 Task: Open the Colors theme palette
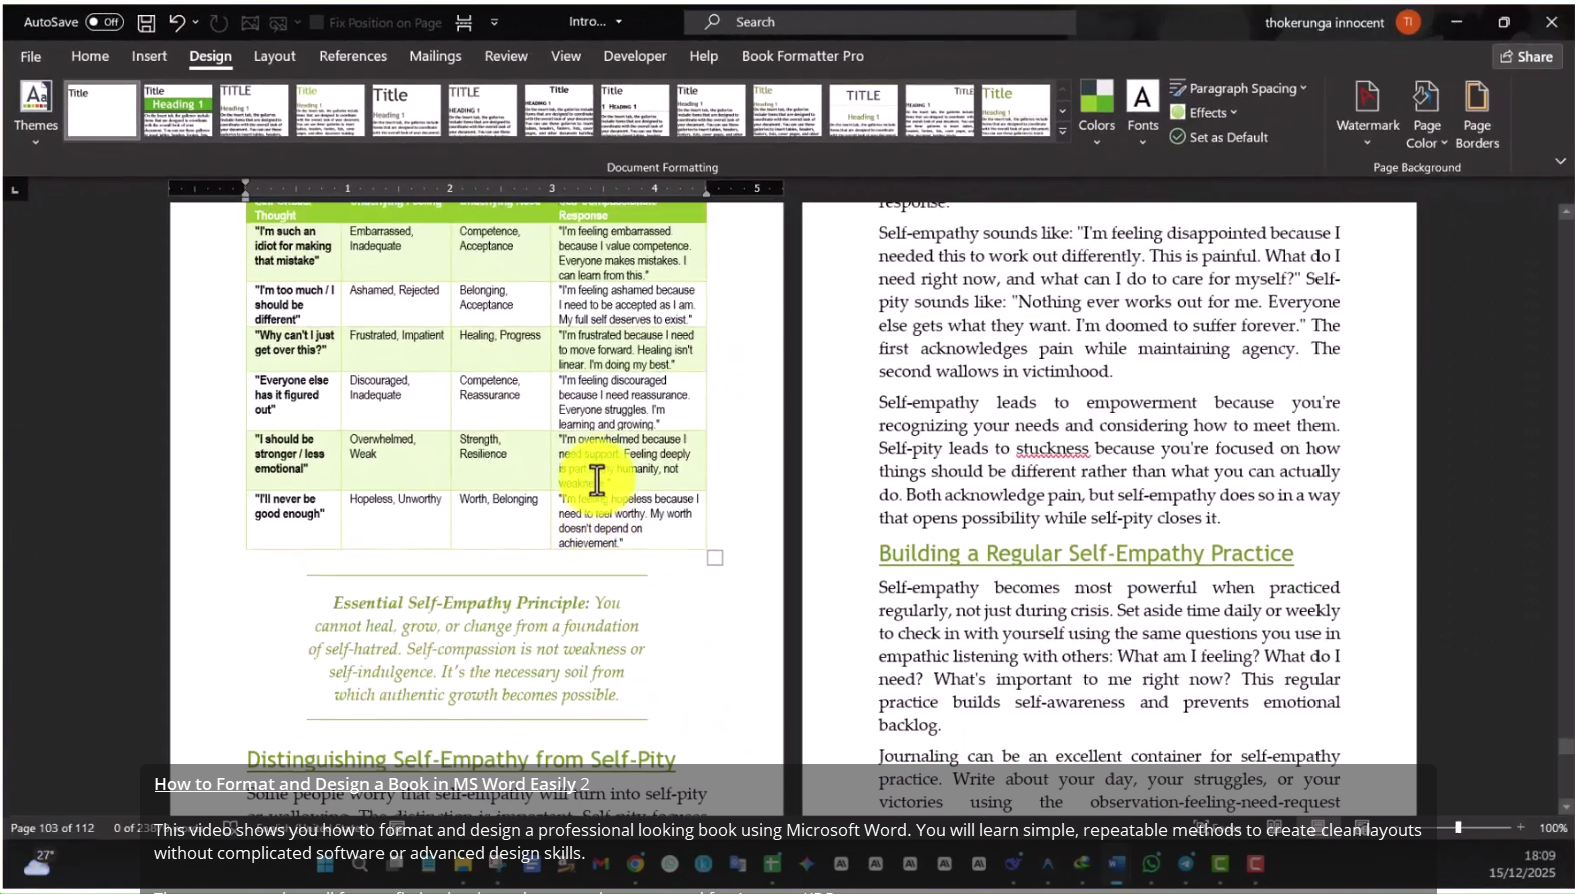[1096, 112]
